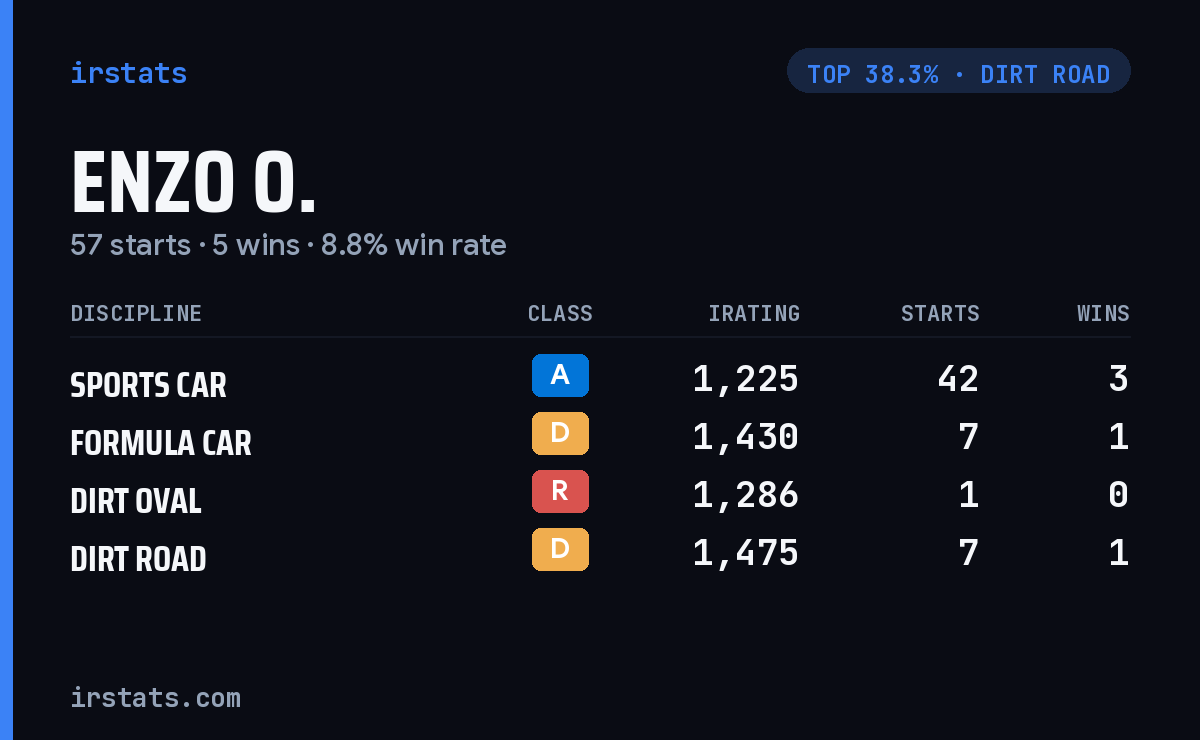Select the Dirt Road discipline row

tap(600, 554)
